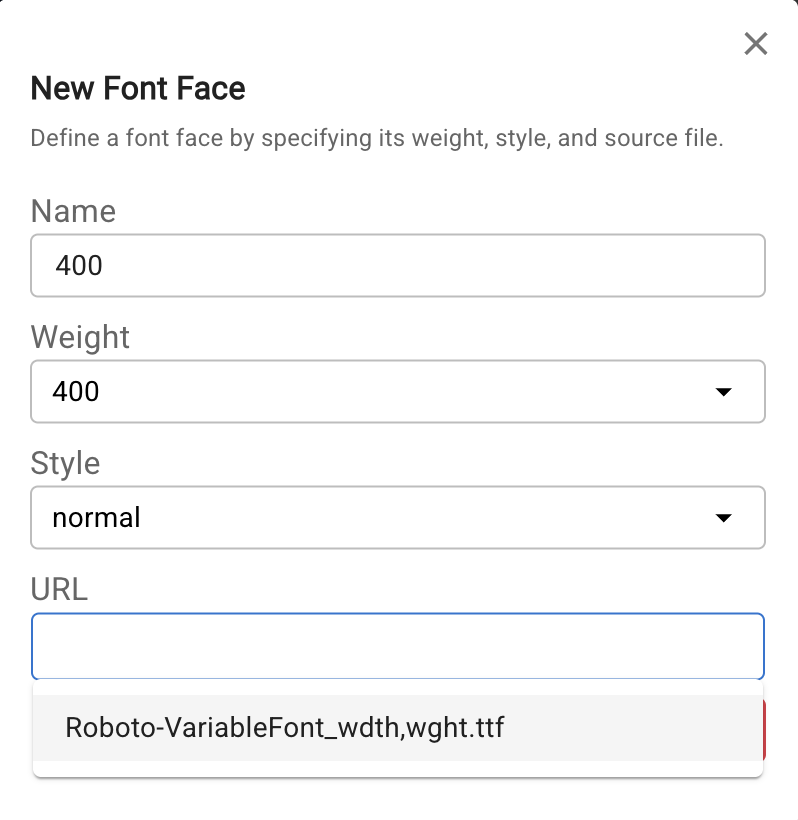Focus the URL input field
Screen dimensions: 798x820
click(398, 646)
